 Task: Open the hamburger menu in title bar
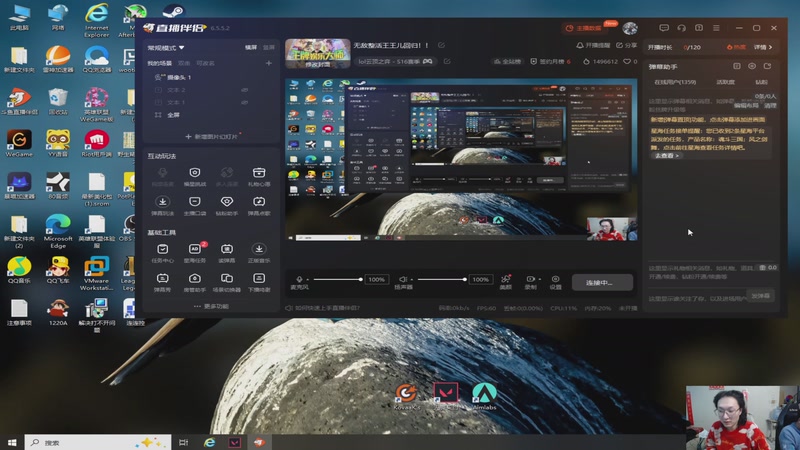click(x=716, y=28)
